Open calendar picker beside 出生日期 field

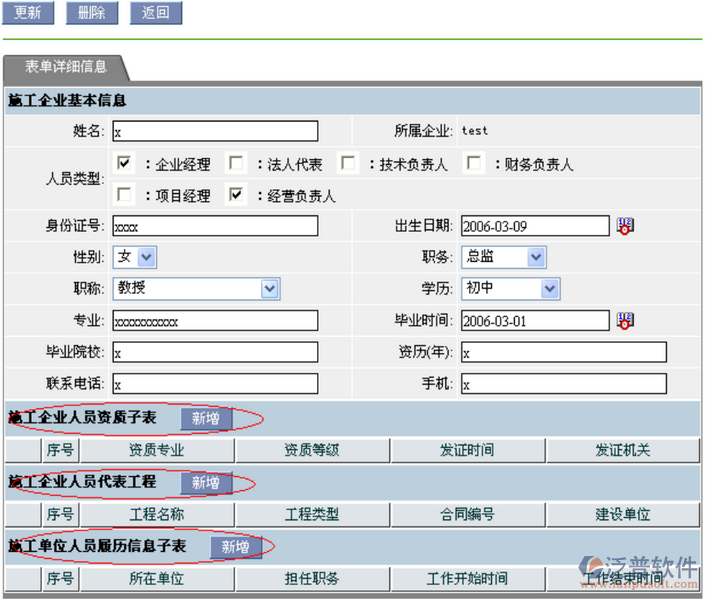pos(625,226)
